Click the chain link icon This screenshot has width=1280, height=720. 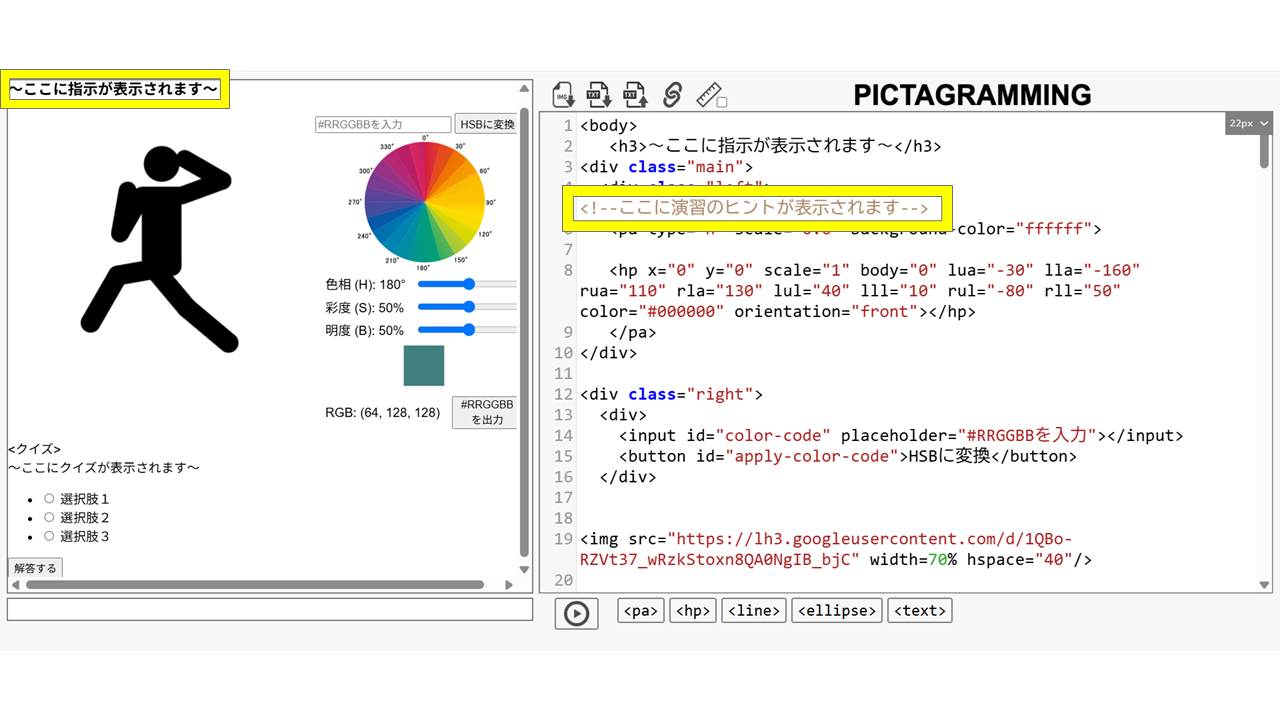click(672, 95)
